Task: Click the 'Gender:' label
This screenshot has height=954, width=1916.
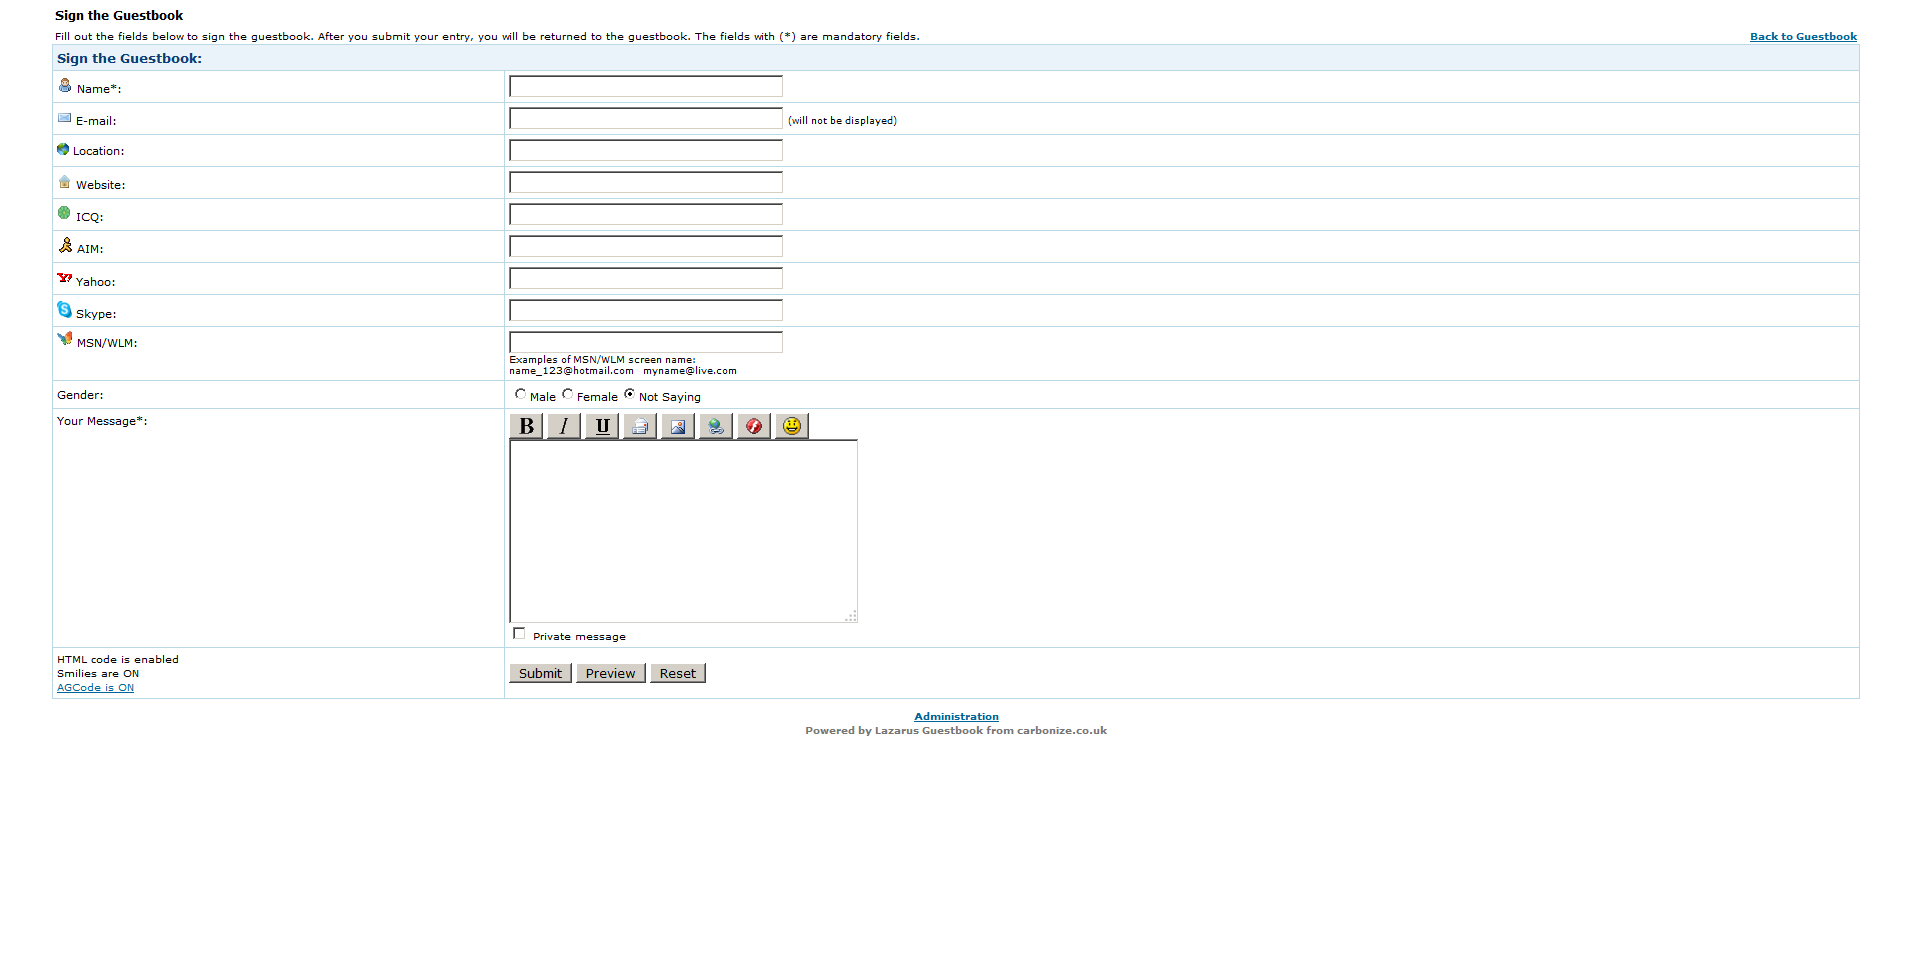Action: point(80,396)
